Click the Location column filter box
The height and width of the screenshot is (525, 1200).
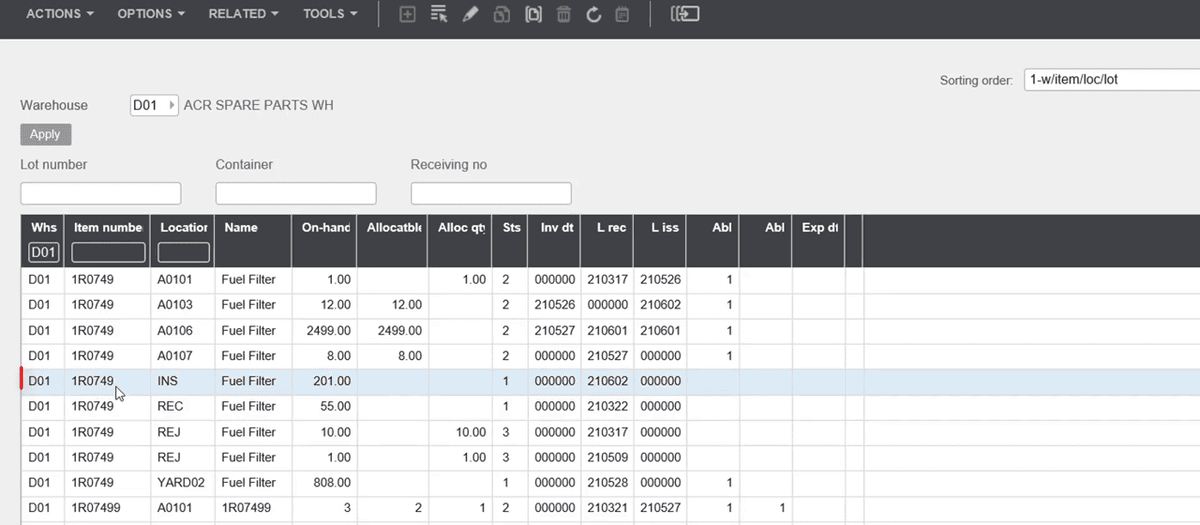coord(183,252)
